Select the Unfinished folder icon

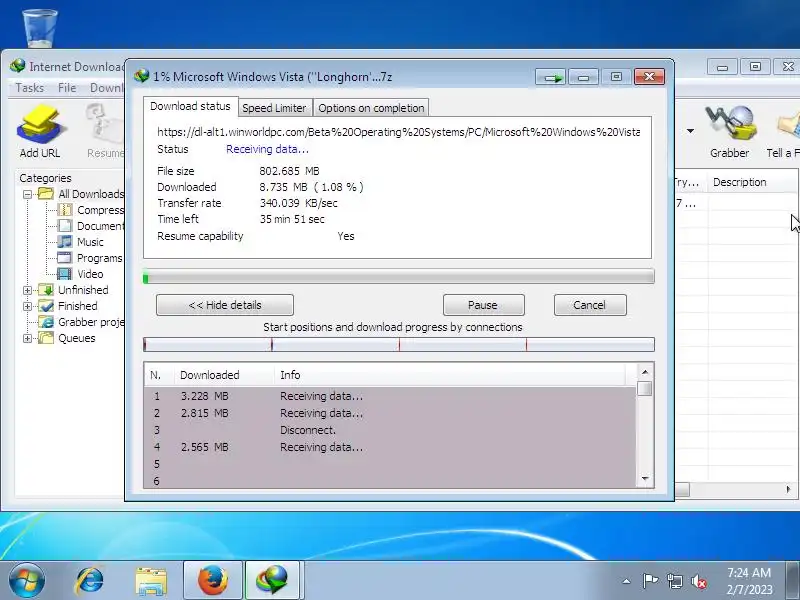pos(46,290)
